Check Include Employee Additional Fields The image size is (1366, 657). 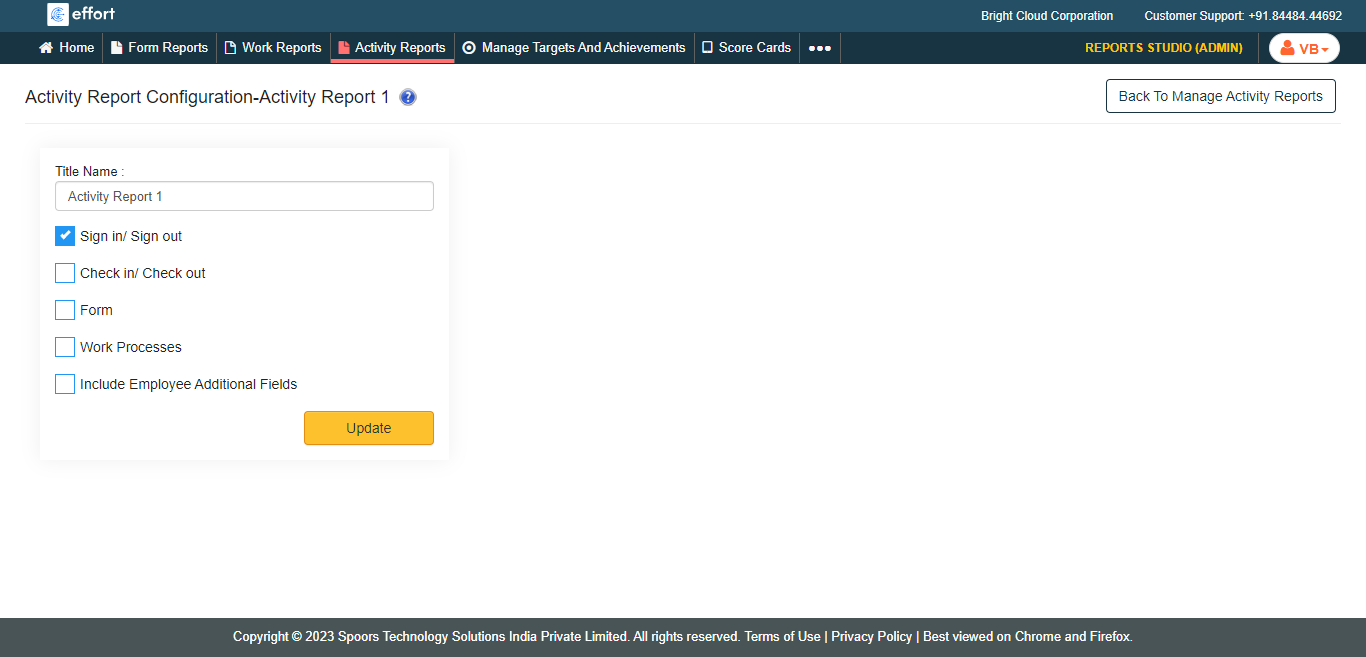coord(65,384)
